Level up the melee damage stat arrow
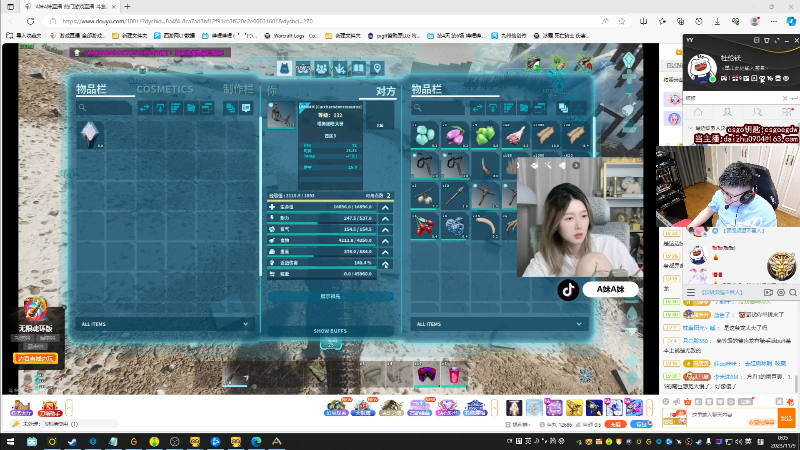 click(x=385, y=263)
